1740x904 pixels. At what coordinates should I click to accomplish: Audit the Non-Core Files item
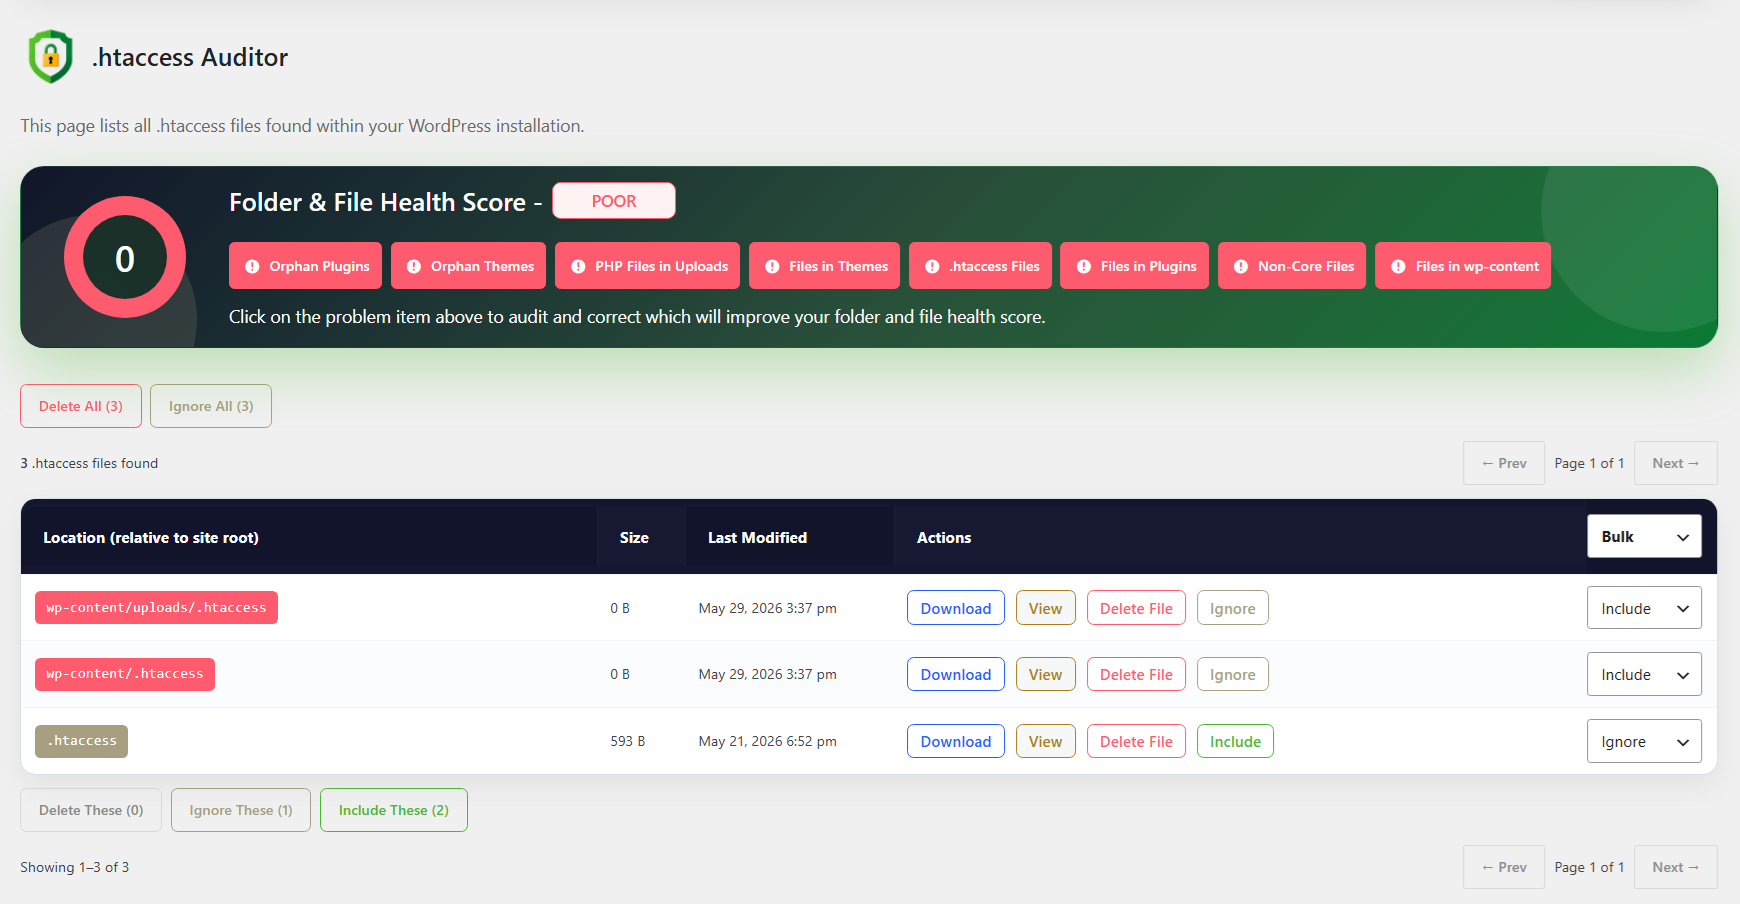[x=1292, y=266]
